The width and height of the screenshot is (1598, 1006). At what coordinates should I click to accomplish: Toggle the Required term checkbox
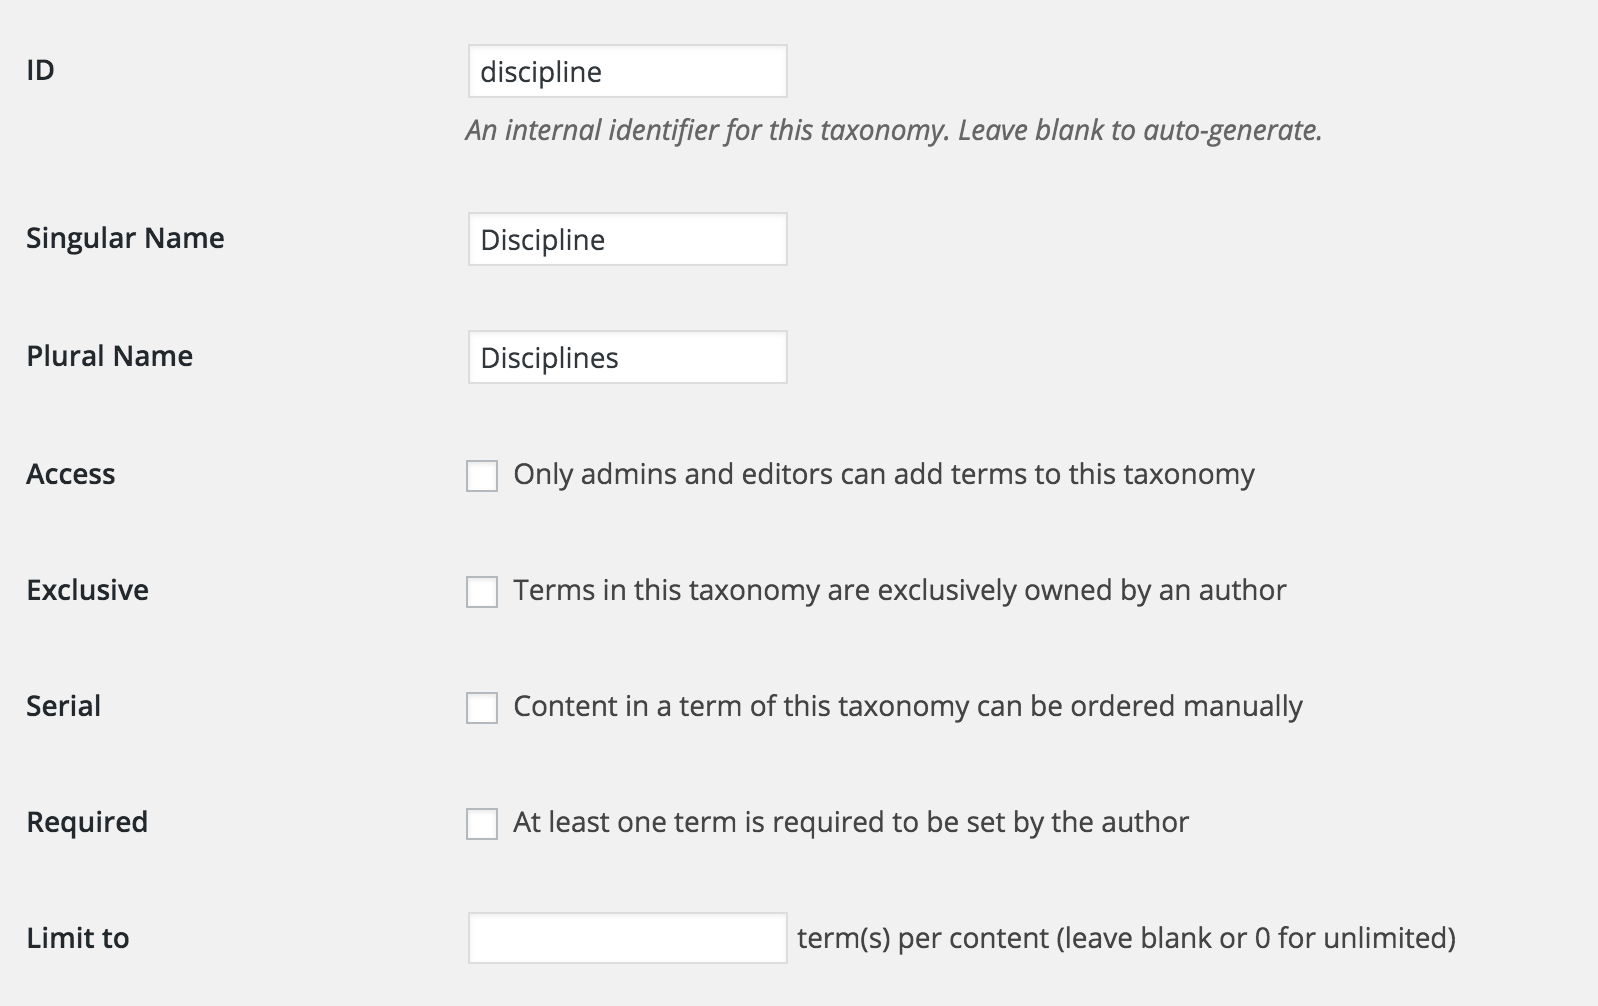tap(482, 824)
